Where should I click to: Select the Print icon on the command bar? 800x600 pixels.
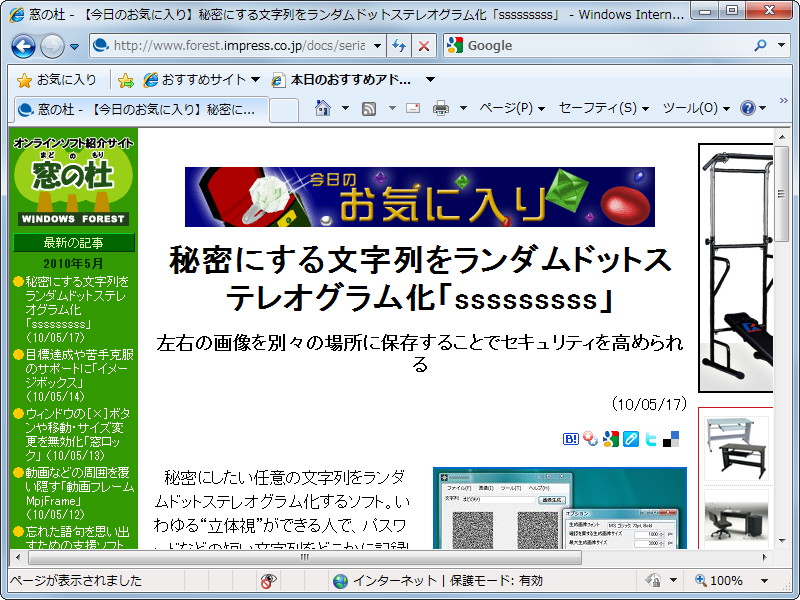point(440,107)
